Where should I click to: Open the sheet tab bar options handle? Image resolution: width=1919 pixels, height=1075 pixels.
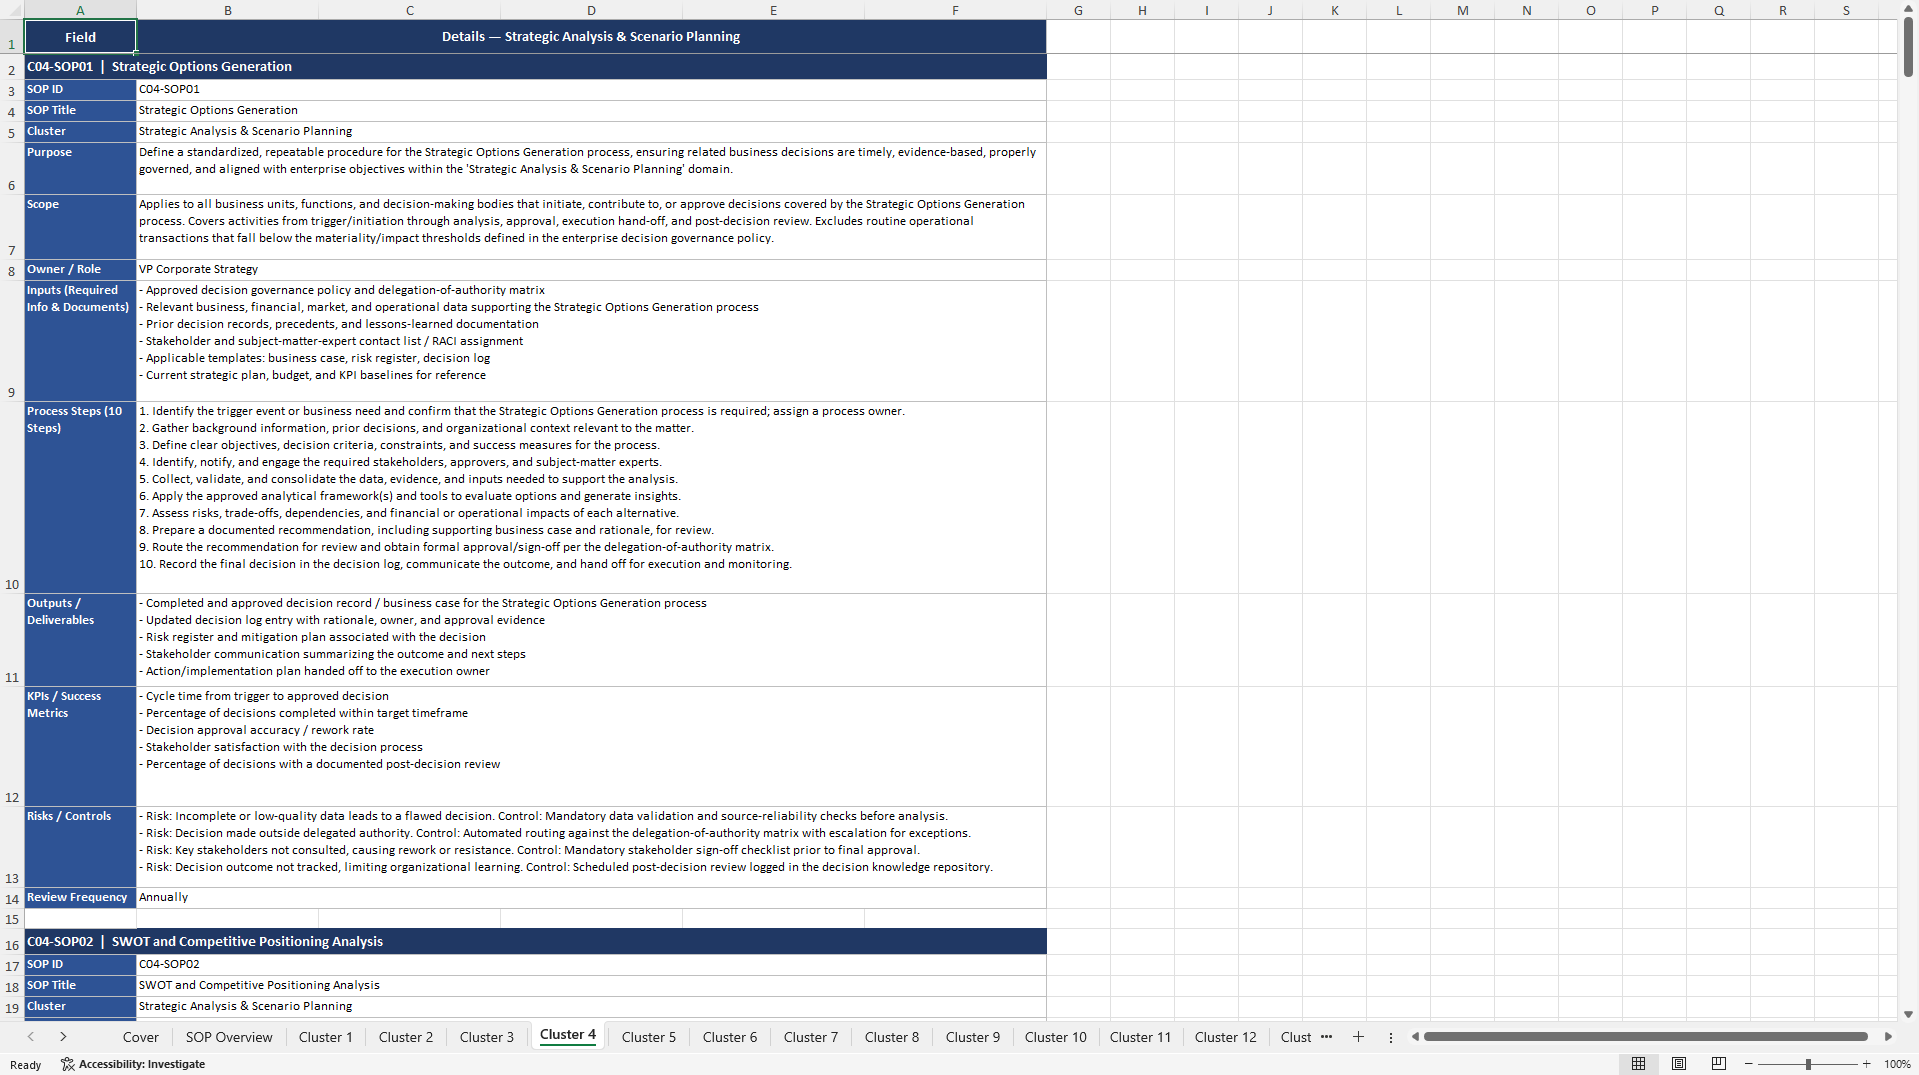pyautogui.click(x=1390, y=1037)
